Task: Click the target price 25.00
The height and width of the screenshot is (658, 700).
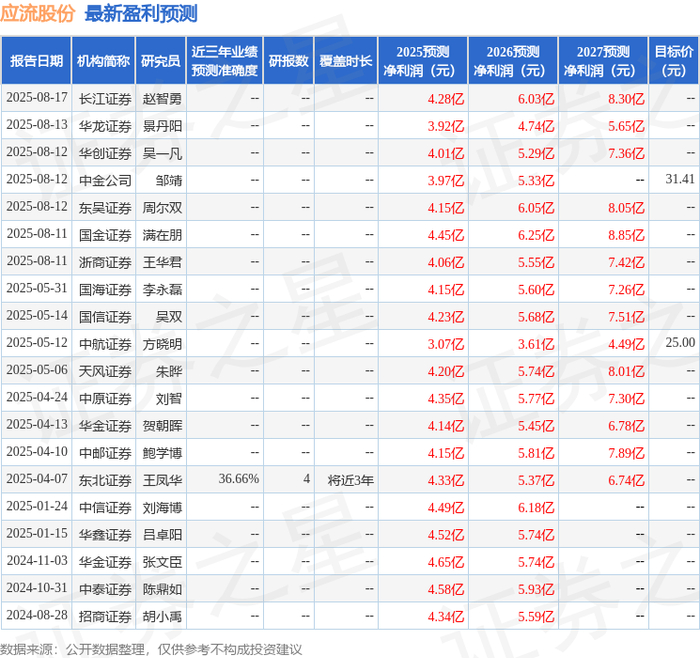Action: coord(680,343)
